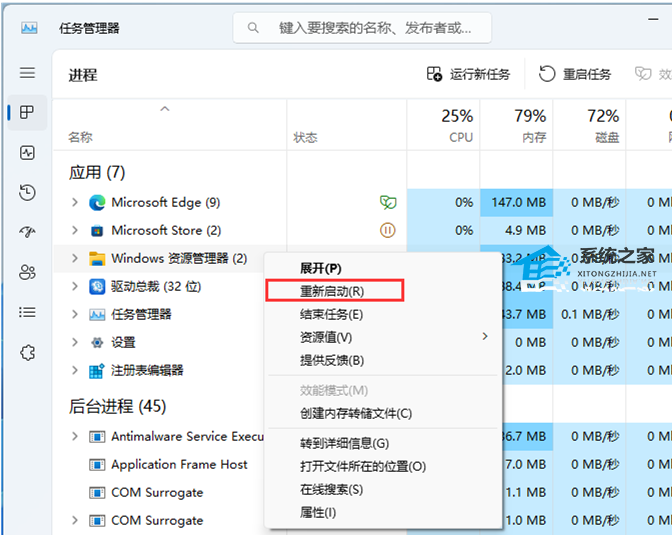The height and width of the screenshot is (535, 672).
Task: Select the Processes sidebar icon
Action: pos(27,112)
